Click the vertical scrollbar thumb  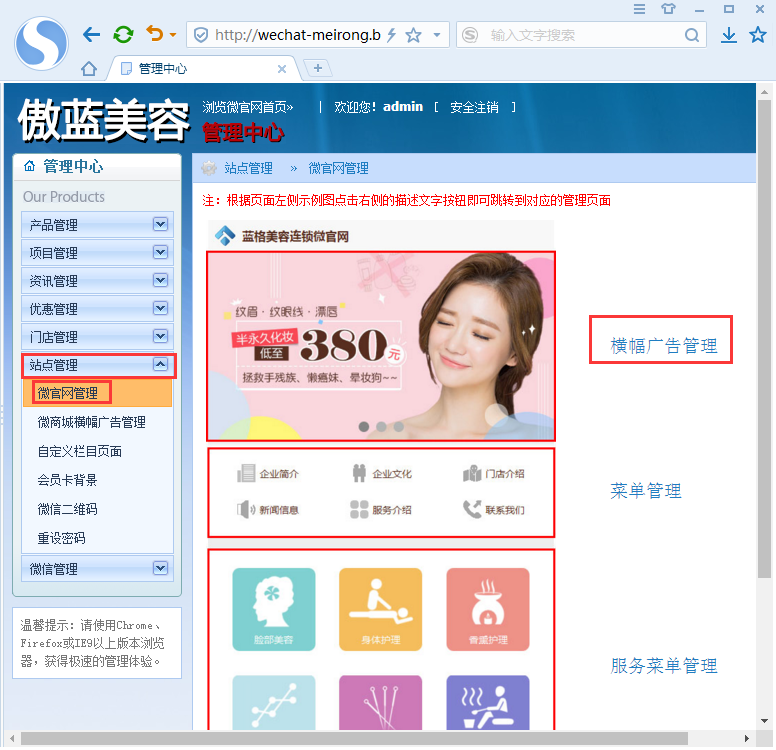point(765,339)
